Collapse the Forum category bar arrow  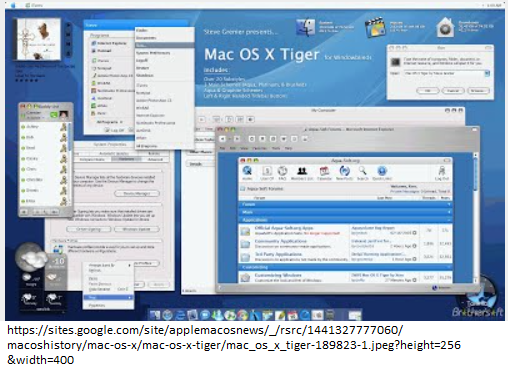tap(449, 204)
